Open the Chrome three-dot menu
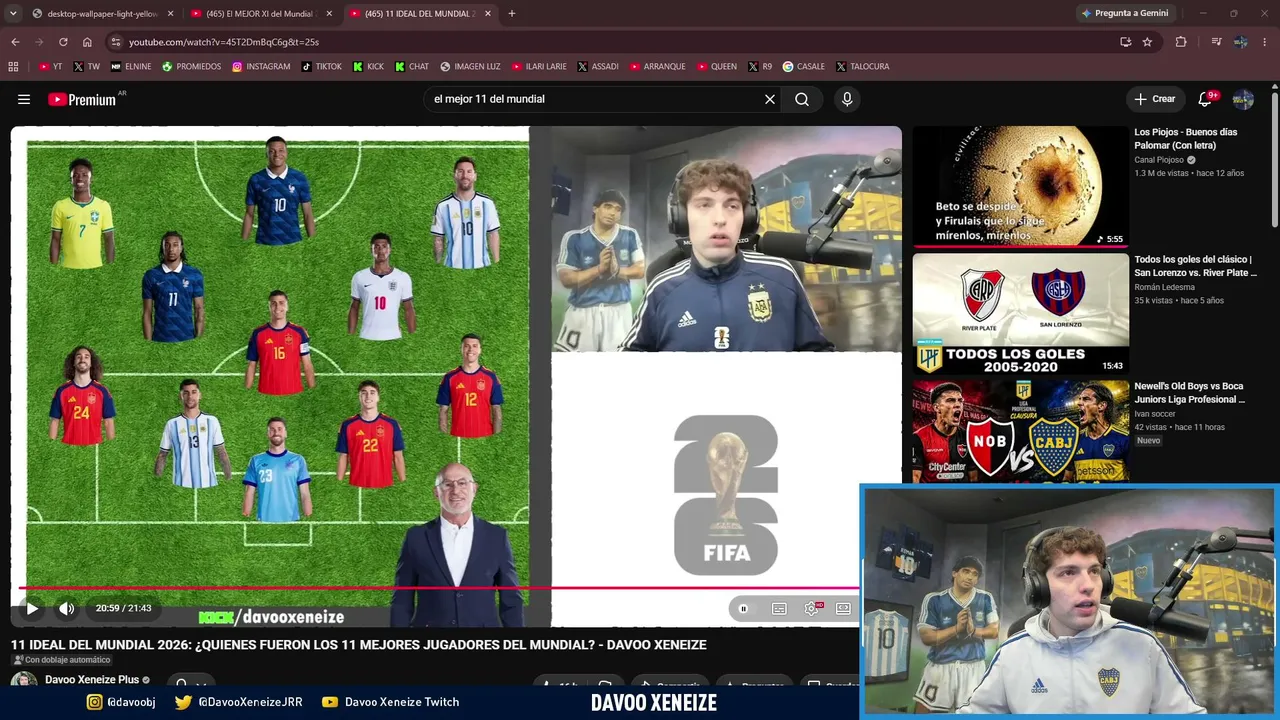The height and width of the screenshot is (720, 1280). pyautogui.click(x=1265, y=42)
